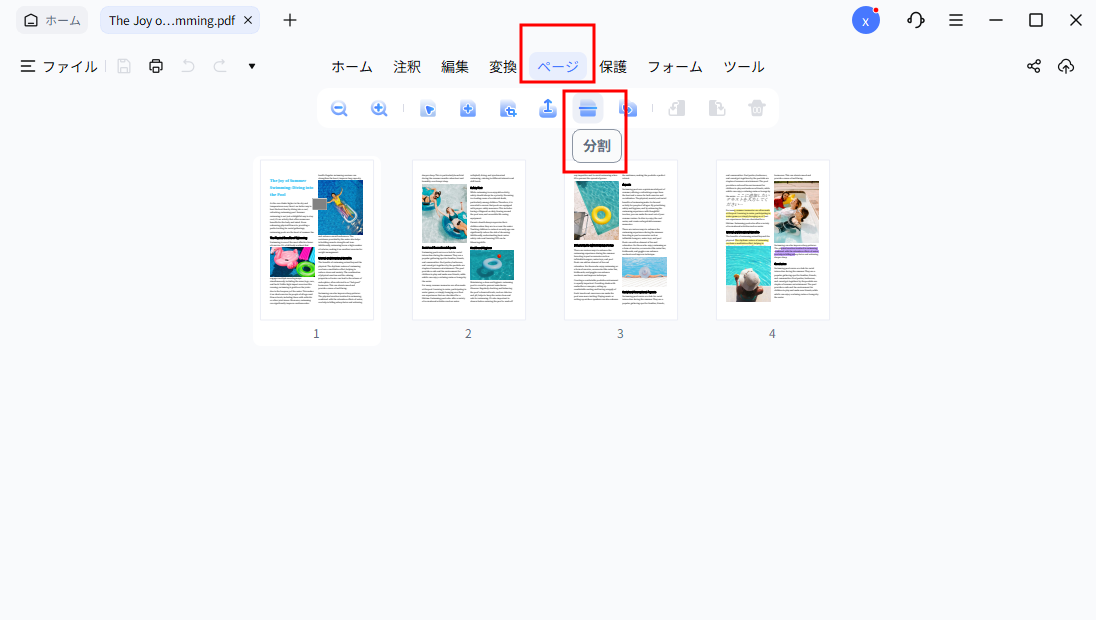
Task: Click the user avatar circle
Action: 866,19
